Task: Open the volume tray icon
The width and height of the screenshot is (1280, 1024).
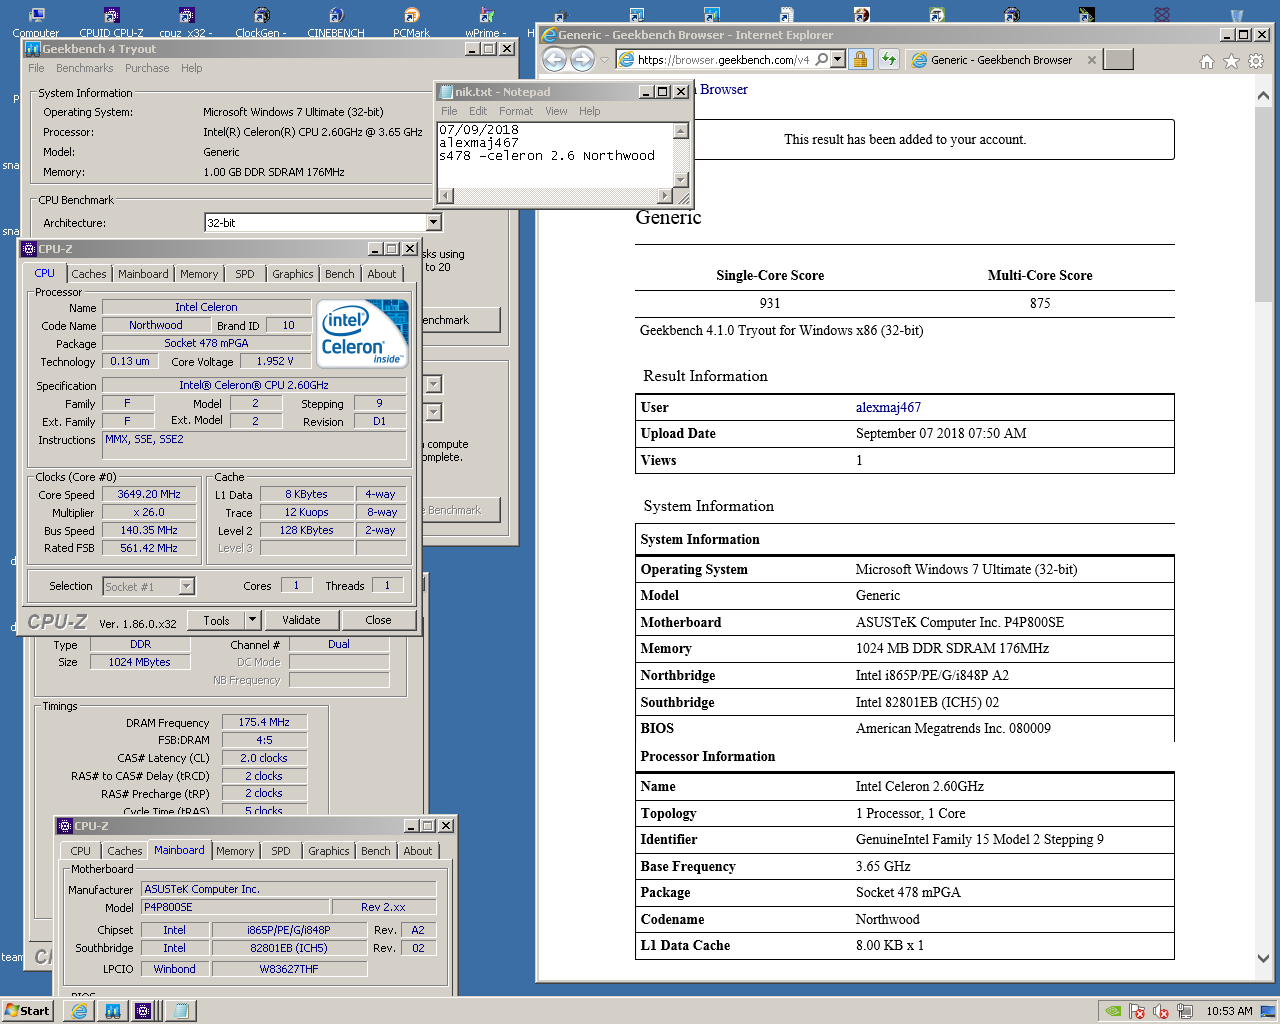Action: [1161, 1011]
